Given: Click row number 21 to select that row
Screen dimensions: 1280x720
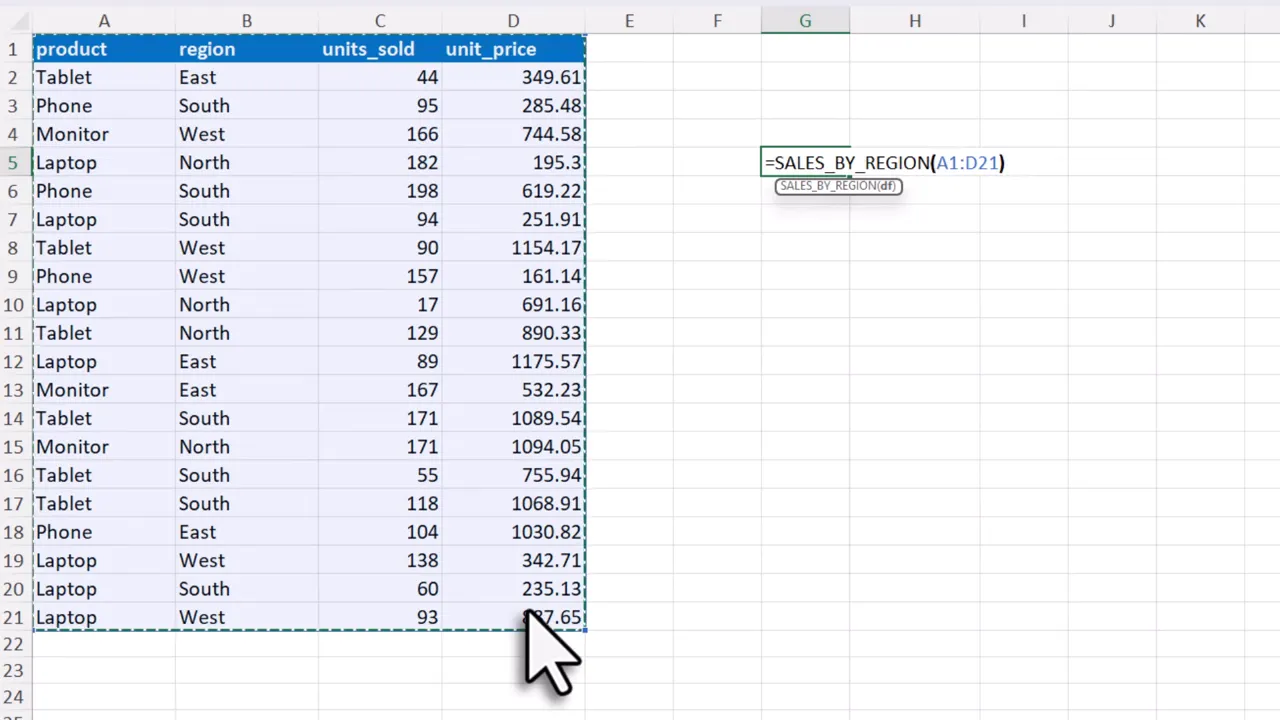Looking at the screenshot, I should click(x=13, y=617).
